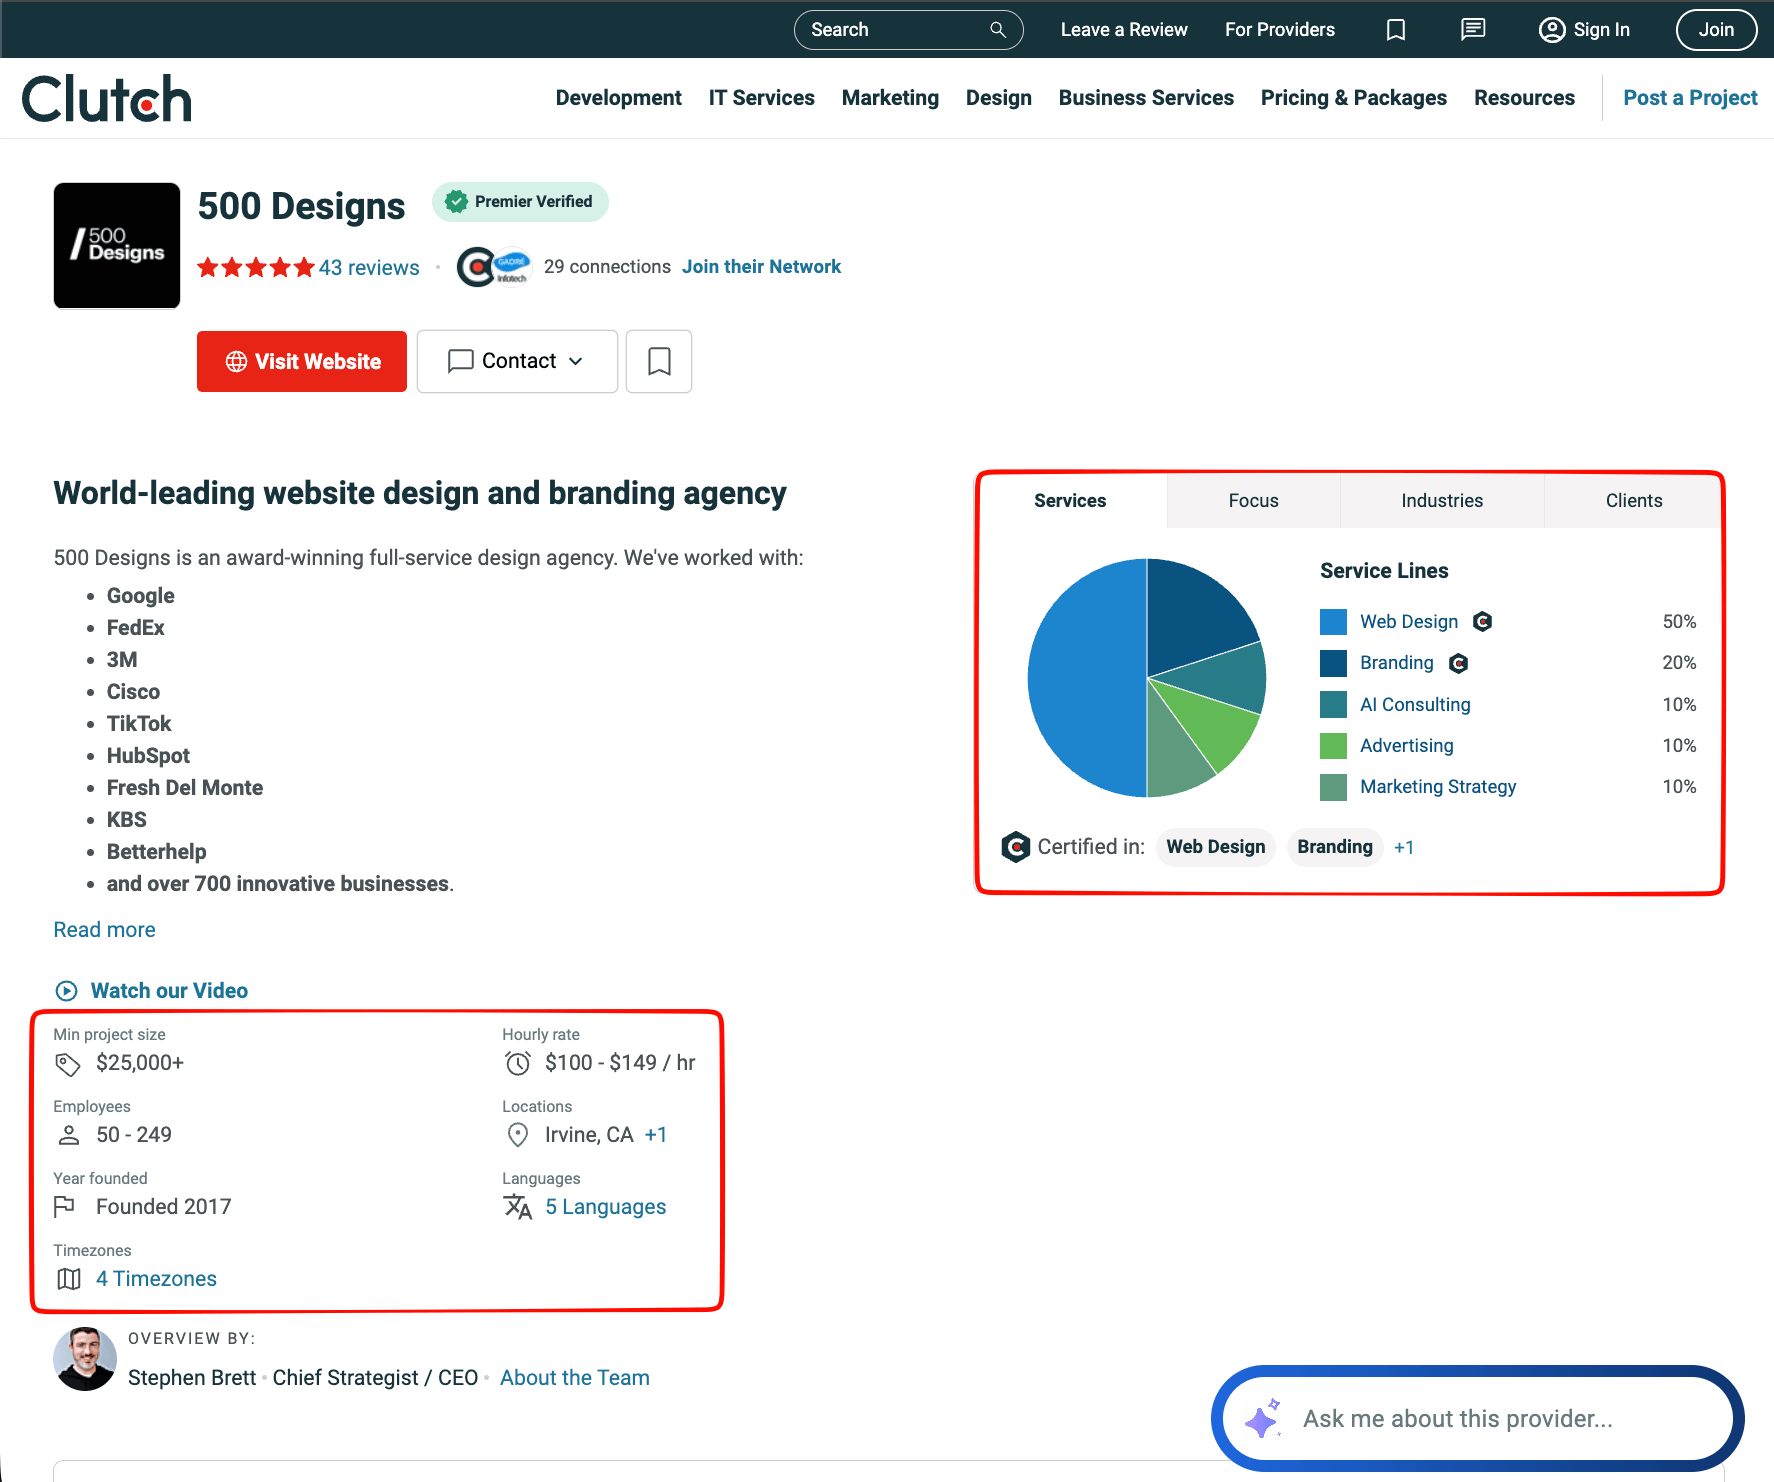This screenshot has height=1482, width=1774.
Task: Click the Web Design certification badge icon
Action: pyautogui.click(x=1483, y=622)
